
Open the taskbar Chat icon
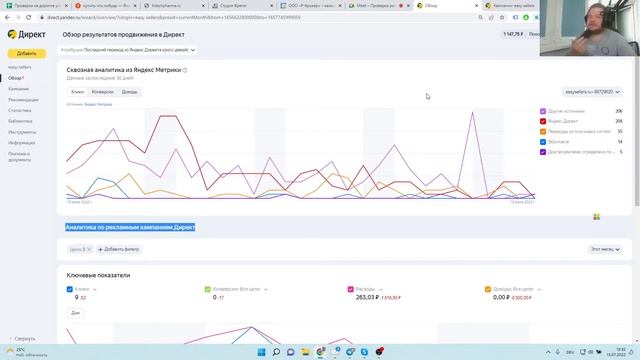click(x=291, y=352)
